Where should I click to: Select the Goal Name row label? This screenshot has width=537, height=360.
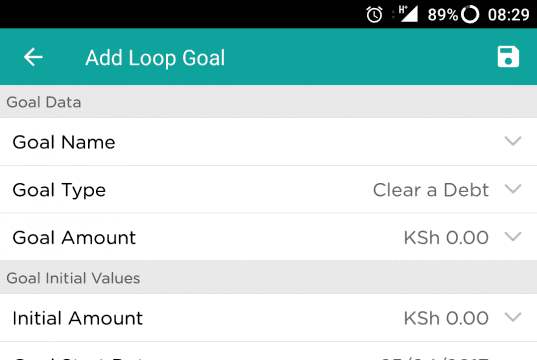click(64, 142)
